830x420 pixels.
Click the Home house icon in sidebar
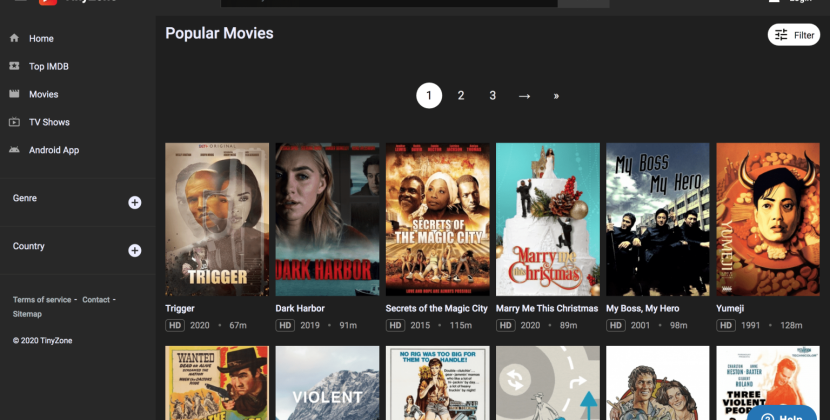[14, 38]
